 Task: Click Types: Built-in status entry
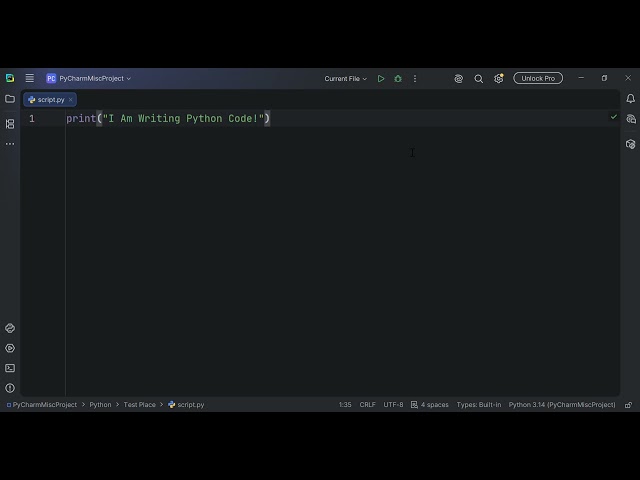(479, 404)
